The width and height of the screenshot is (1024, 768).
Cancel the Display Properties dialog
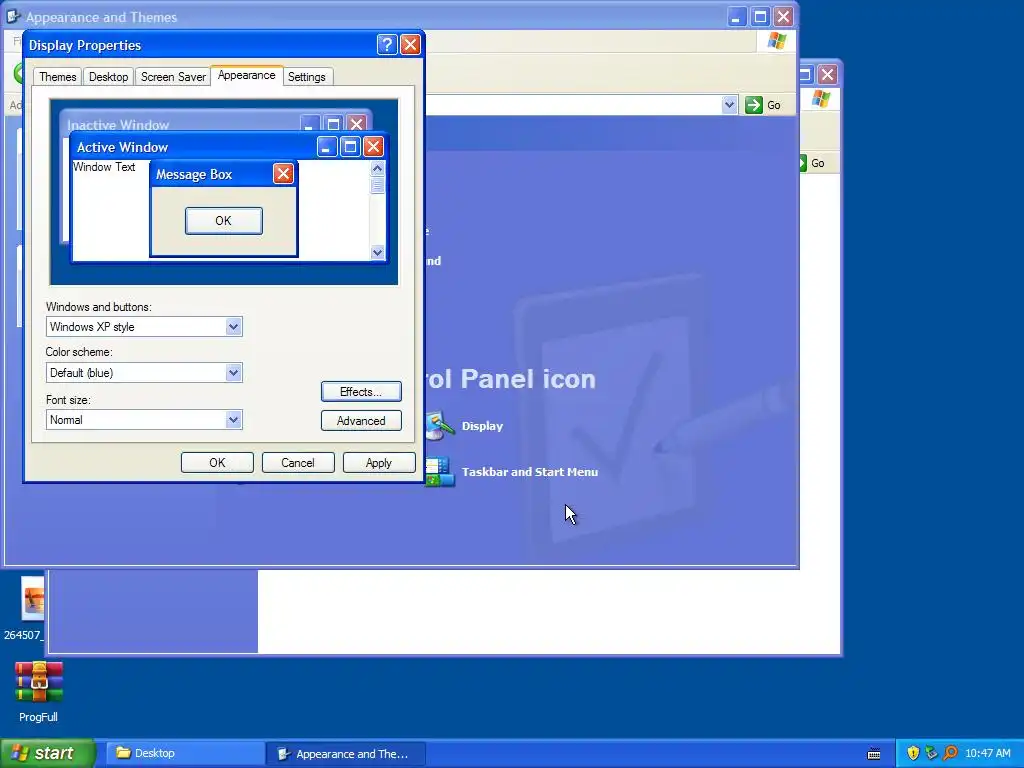pos(298,462)
